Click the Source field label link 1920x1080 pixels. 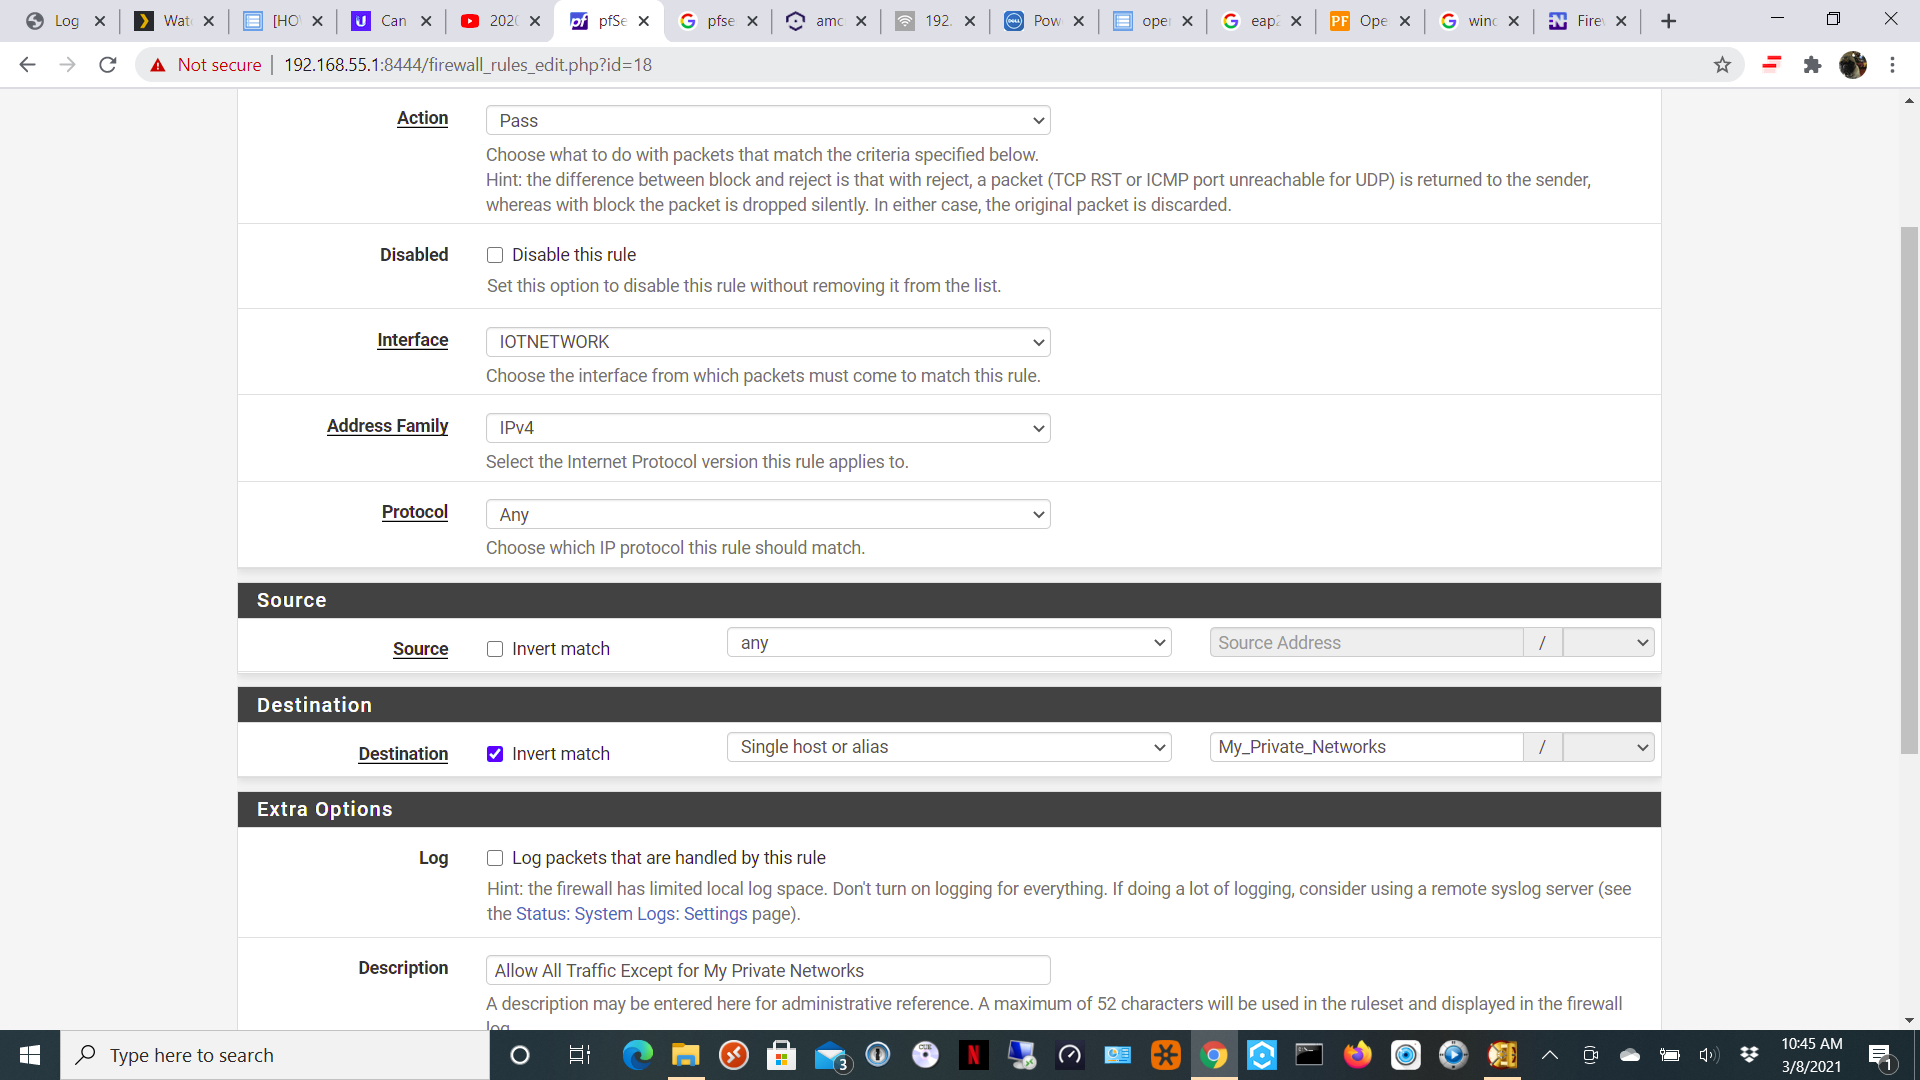tap(420, 649)
